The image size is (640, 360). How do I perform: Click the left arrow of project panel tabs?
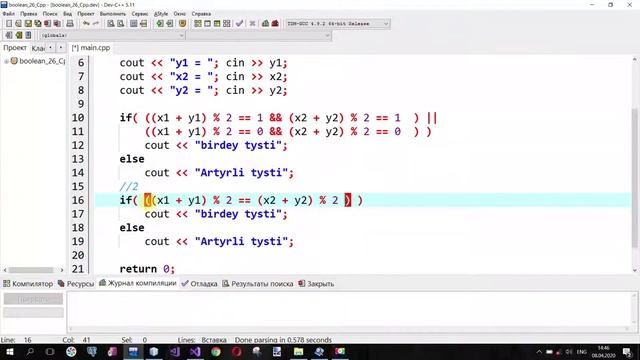point(50,48)
